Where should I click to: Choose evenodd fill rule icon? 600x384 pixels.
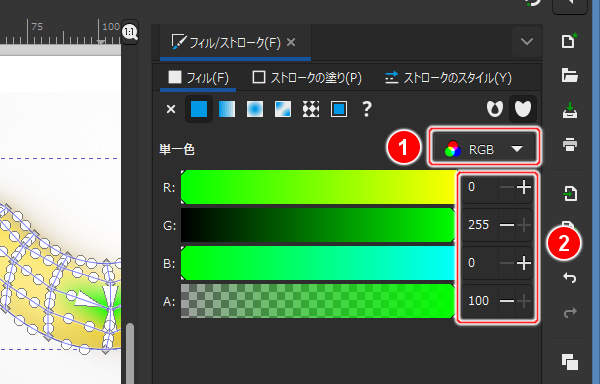494,109
